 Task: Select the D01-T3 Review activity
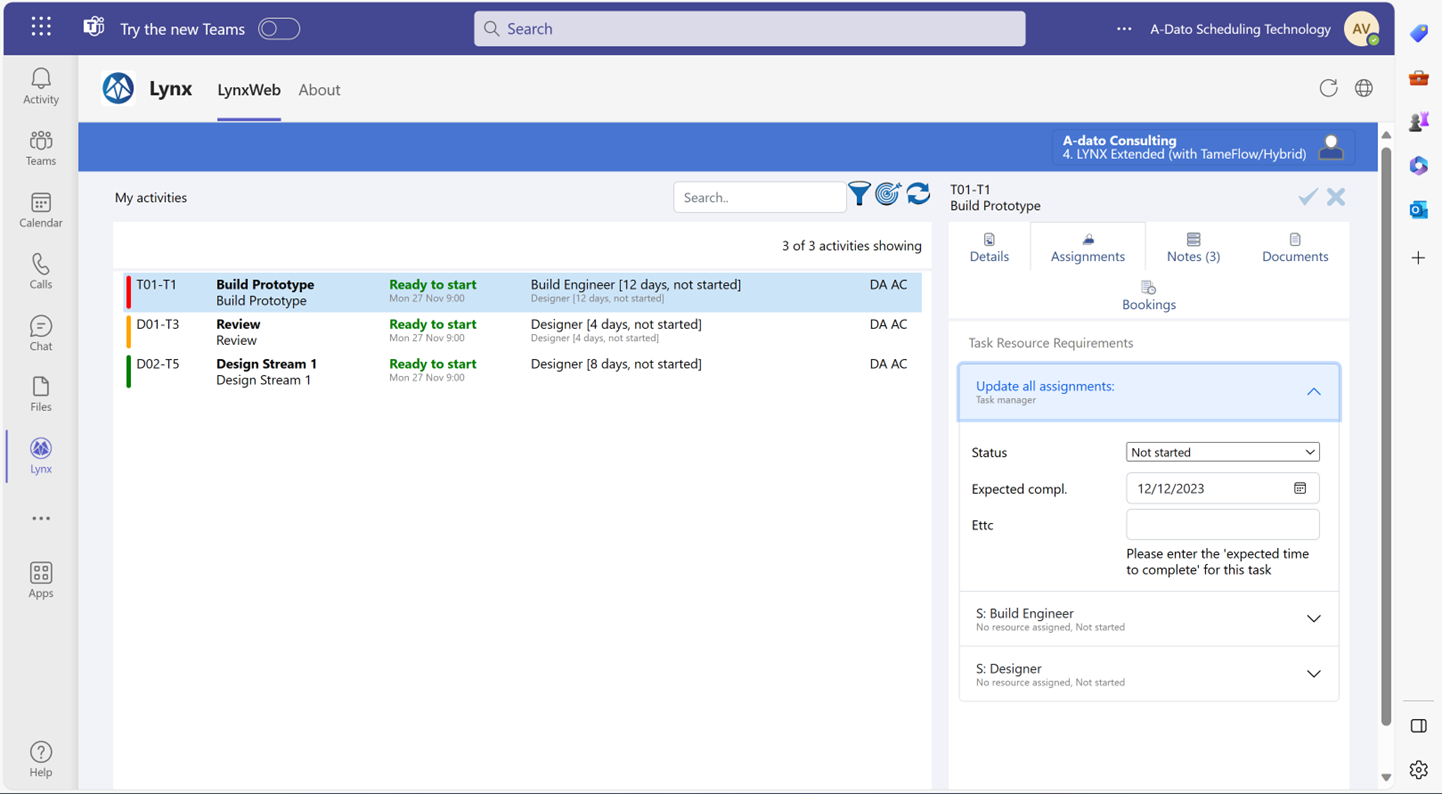tap(524, 331)
